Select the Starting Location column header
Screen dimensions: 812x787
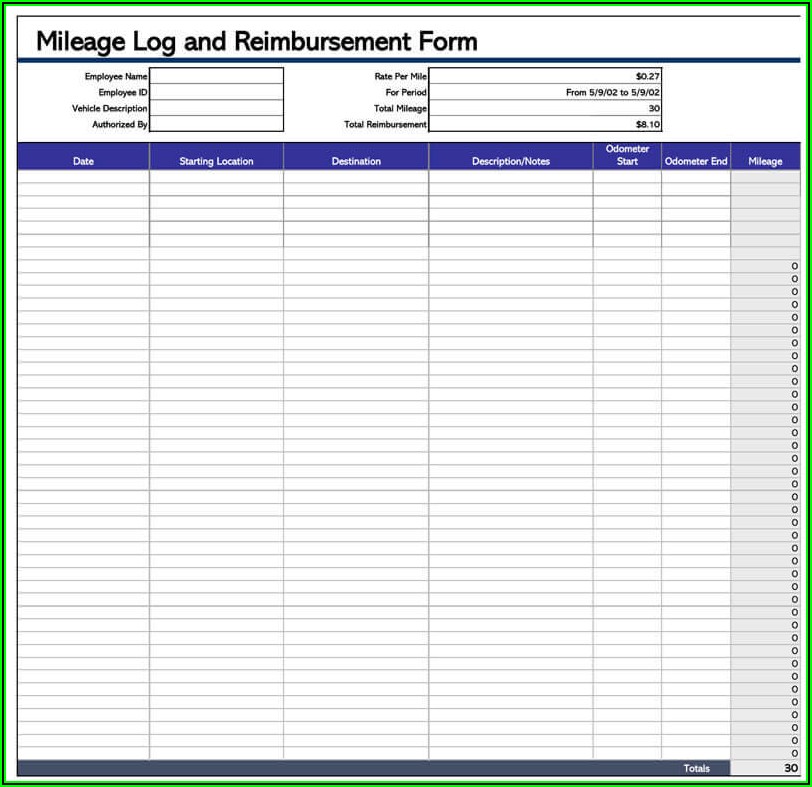[216, 161]
